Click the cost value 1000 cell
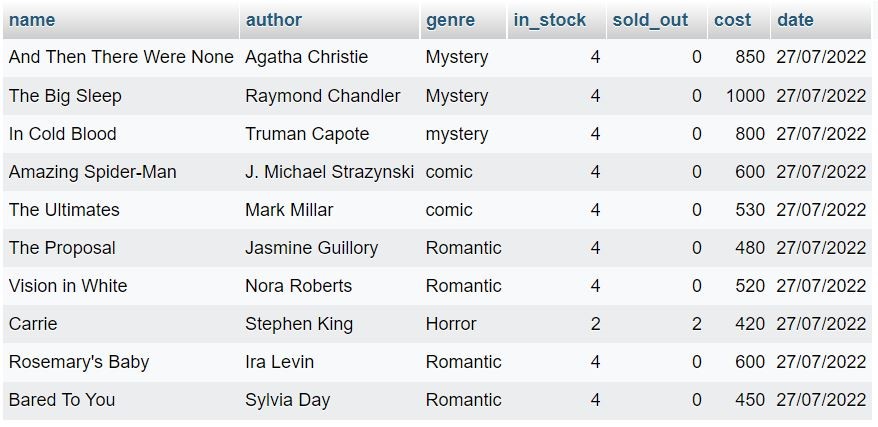 745,96
